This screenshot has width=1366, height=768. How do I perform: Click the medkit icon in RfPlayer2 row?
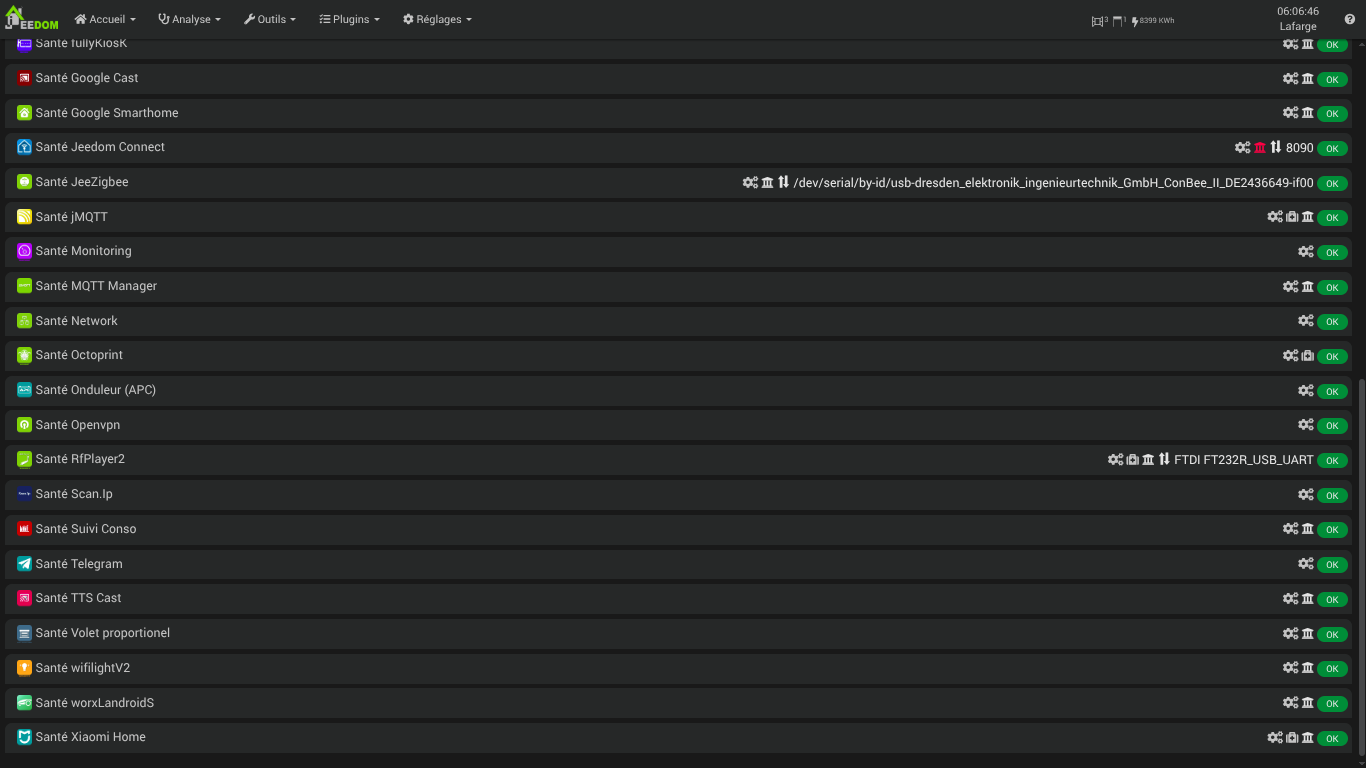pos(1132,460)
